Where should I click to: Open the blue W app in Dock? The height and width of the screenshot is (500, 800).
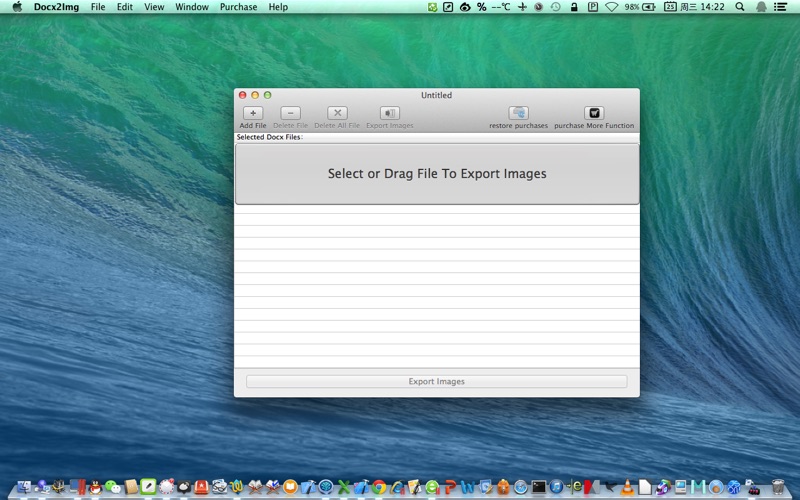(468, 487)
